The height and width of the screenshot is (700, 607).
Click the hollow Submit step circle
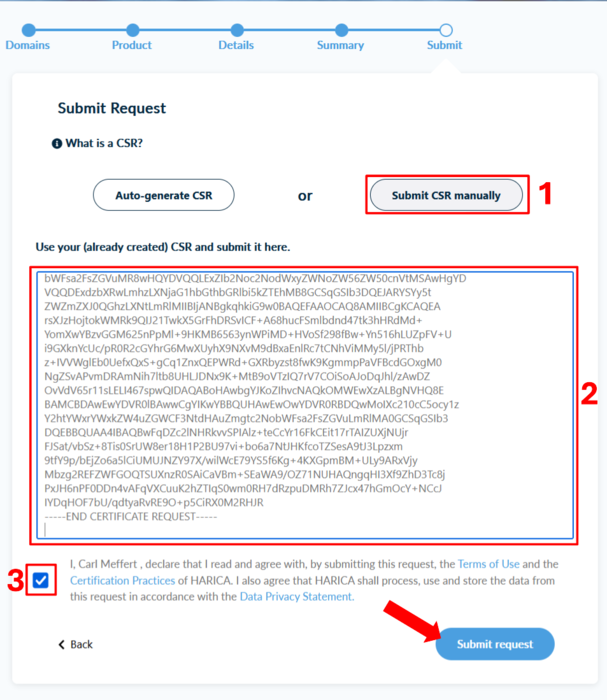click(x=446, y=30)
